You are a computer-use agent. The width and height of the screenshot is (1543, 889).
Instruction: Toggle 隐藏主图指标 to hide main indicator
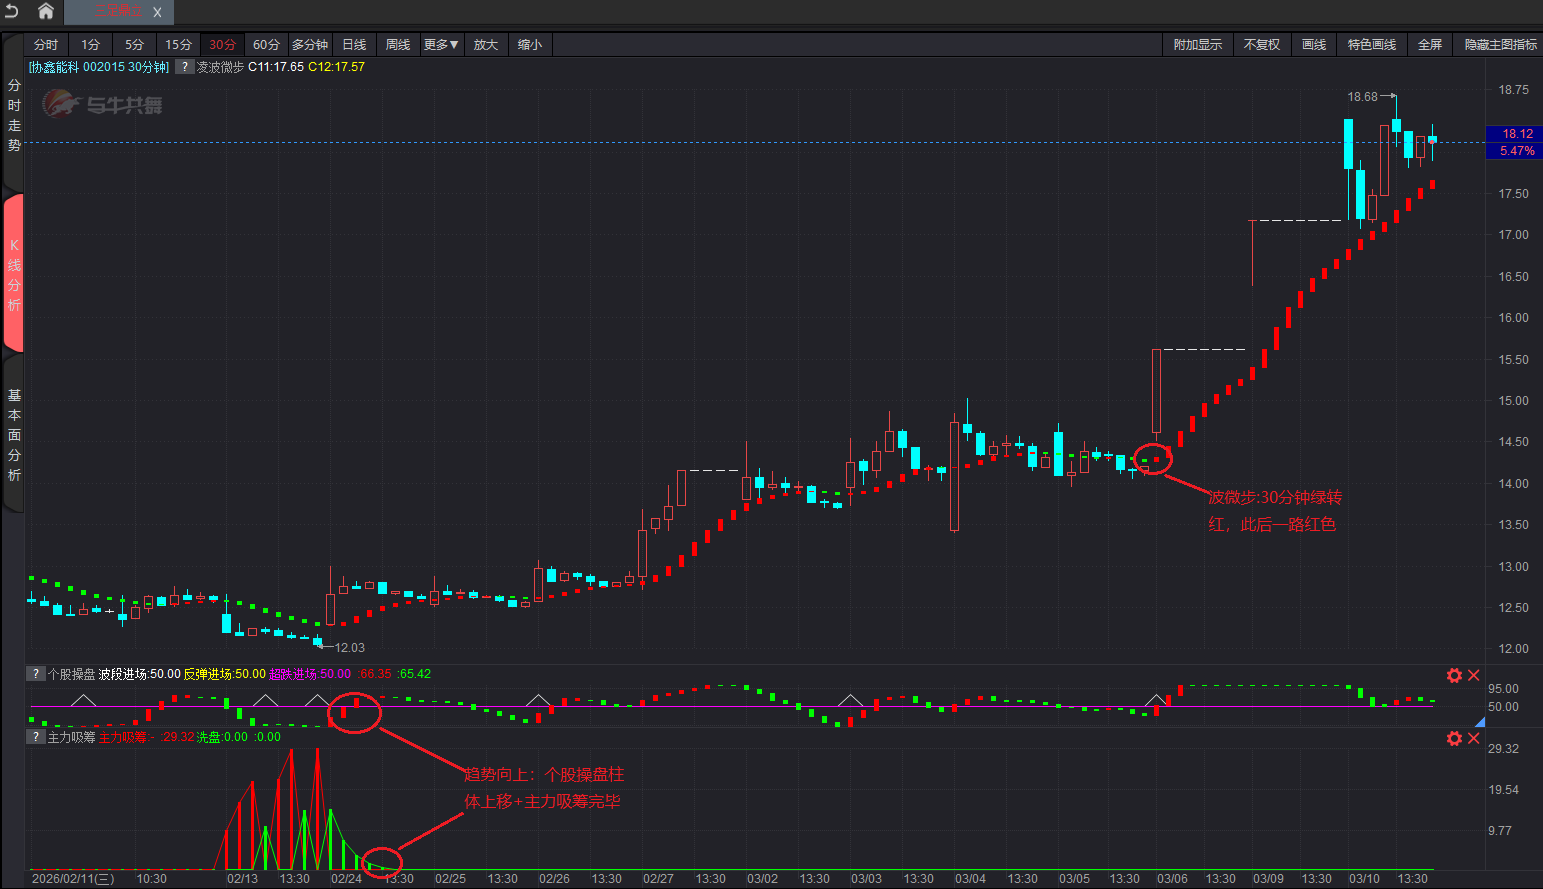1500,45
